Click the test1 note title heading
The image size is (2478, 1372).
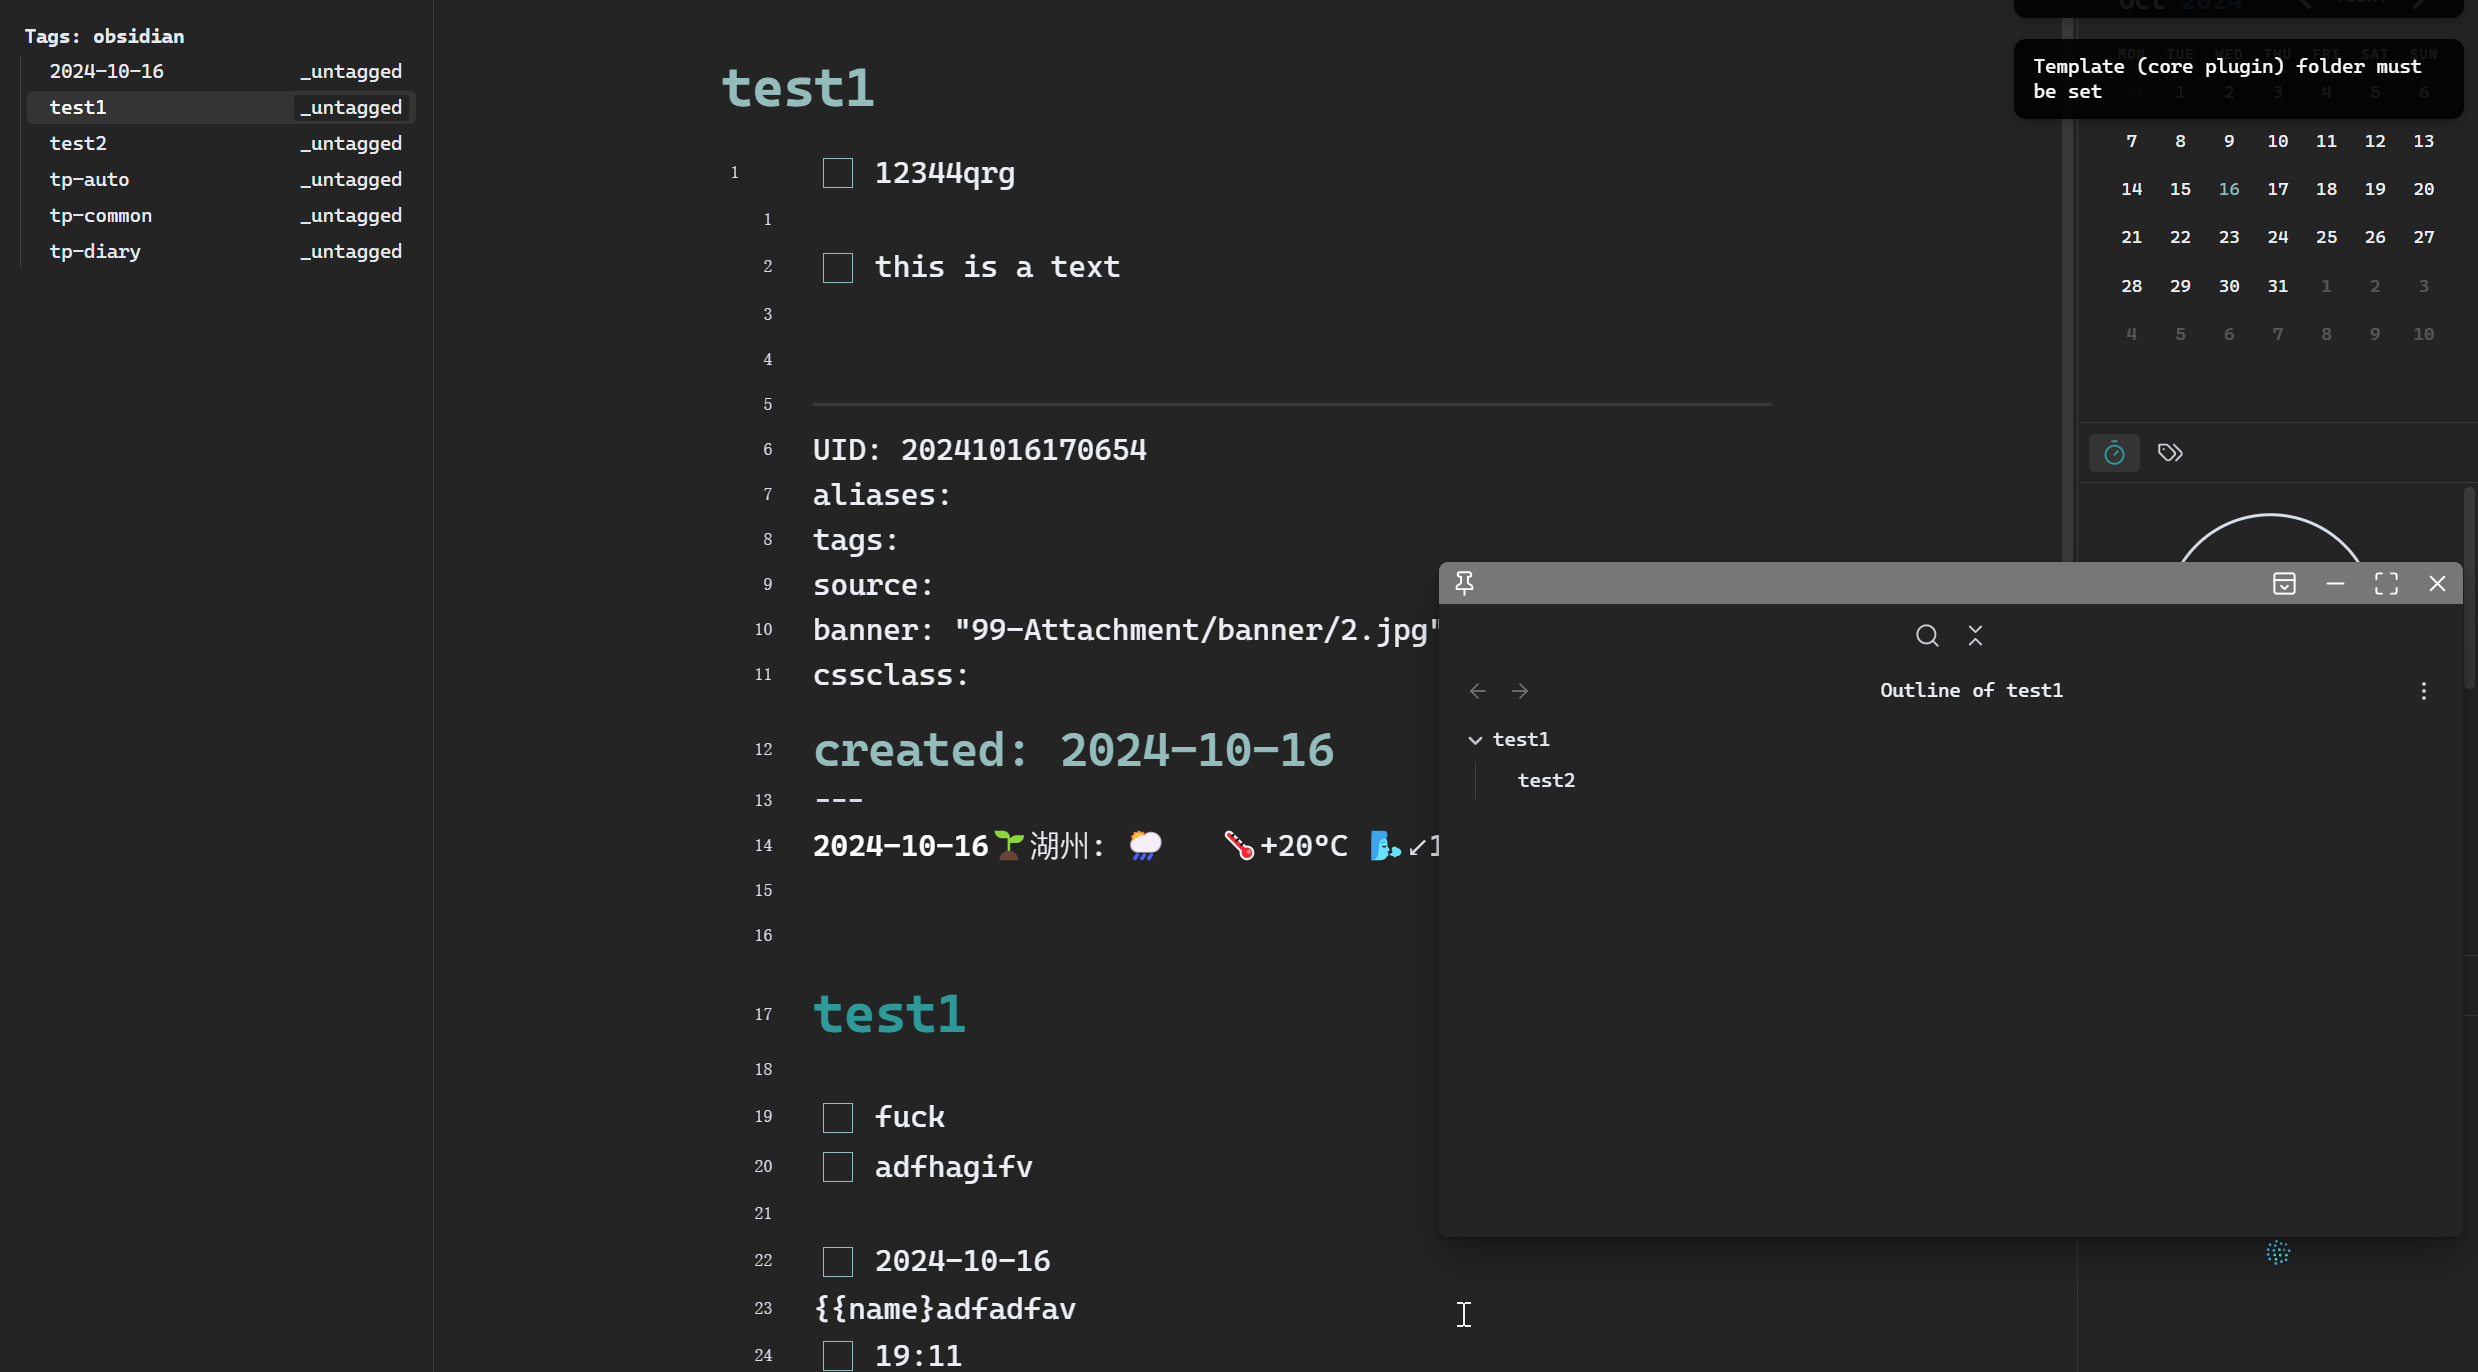click(x=798, y=88)
